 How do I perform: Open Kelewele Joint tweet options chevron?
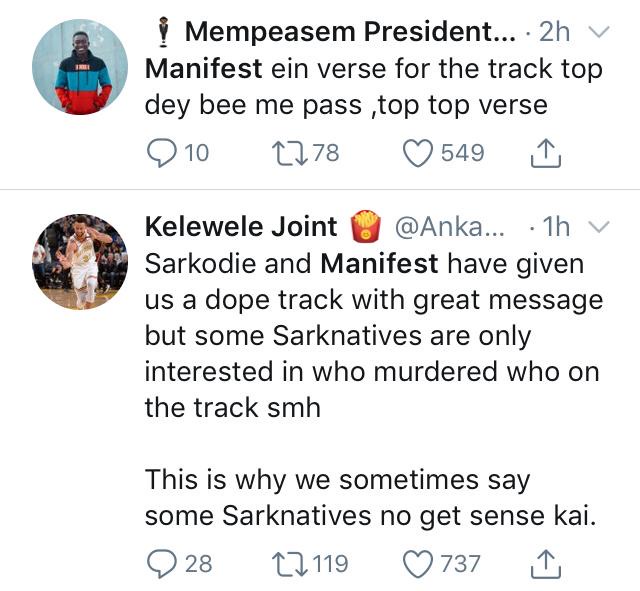point(600,227)
